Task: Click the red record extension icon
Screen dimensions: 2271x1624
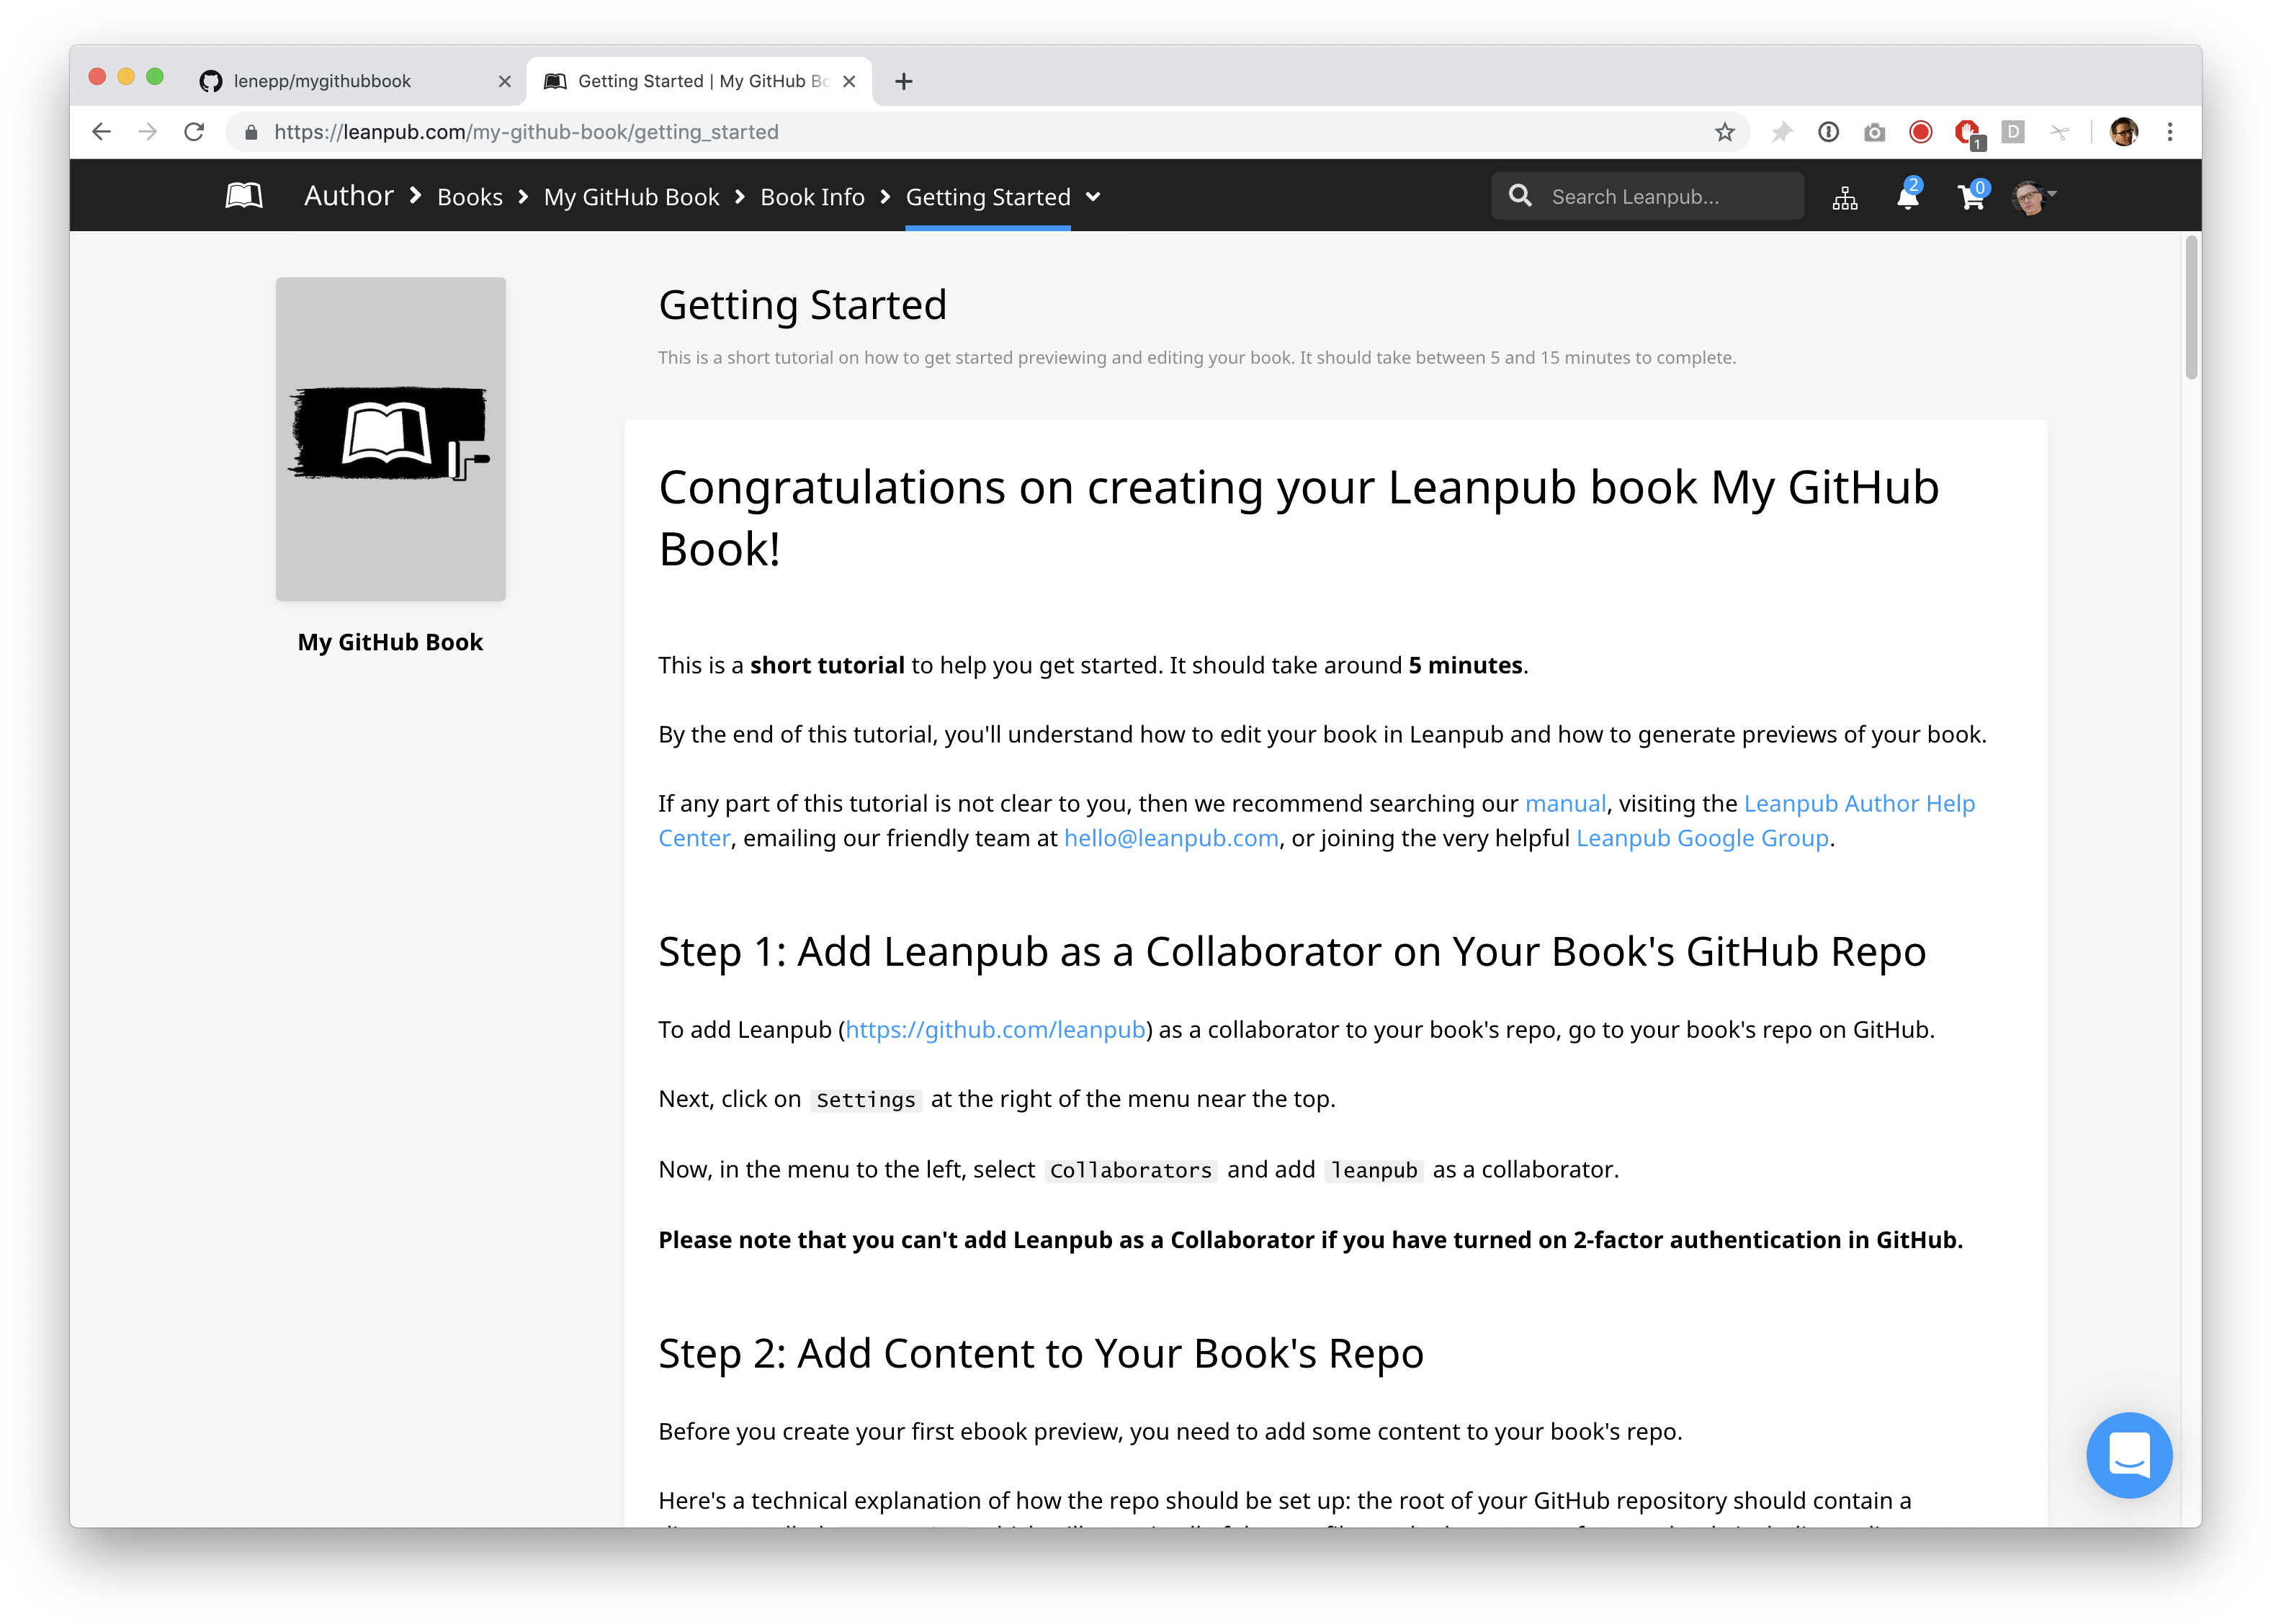Action: coord(1920,132)
